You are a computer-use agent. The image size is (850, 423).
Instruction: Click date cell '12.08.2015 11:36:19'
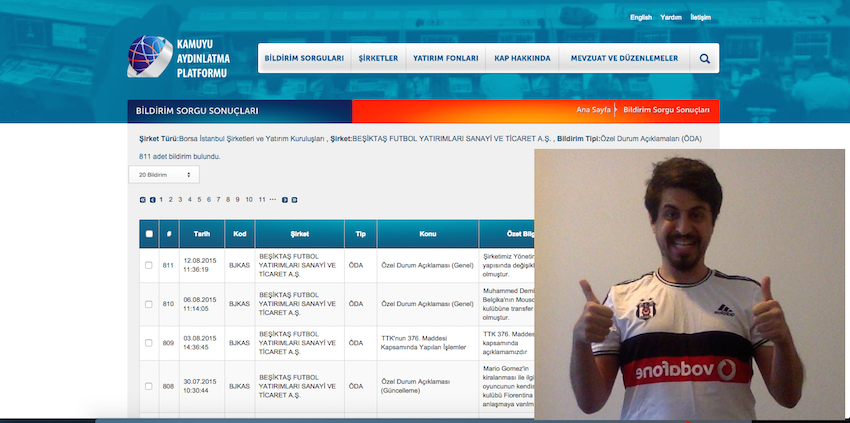pos(199,265)
